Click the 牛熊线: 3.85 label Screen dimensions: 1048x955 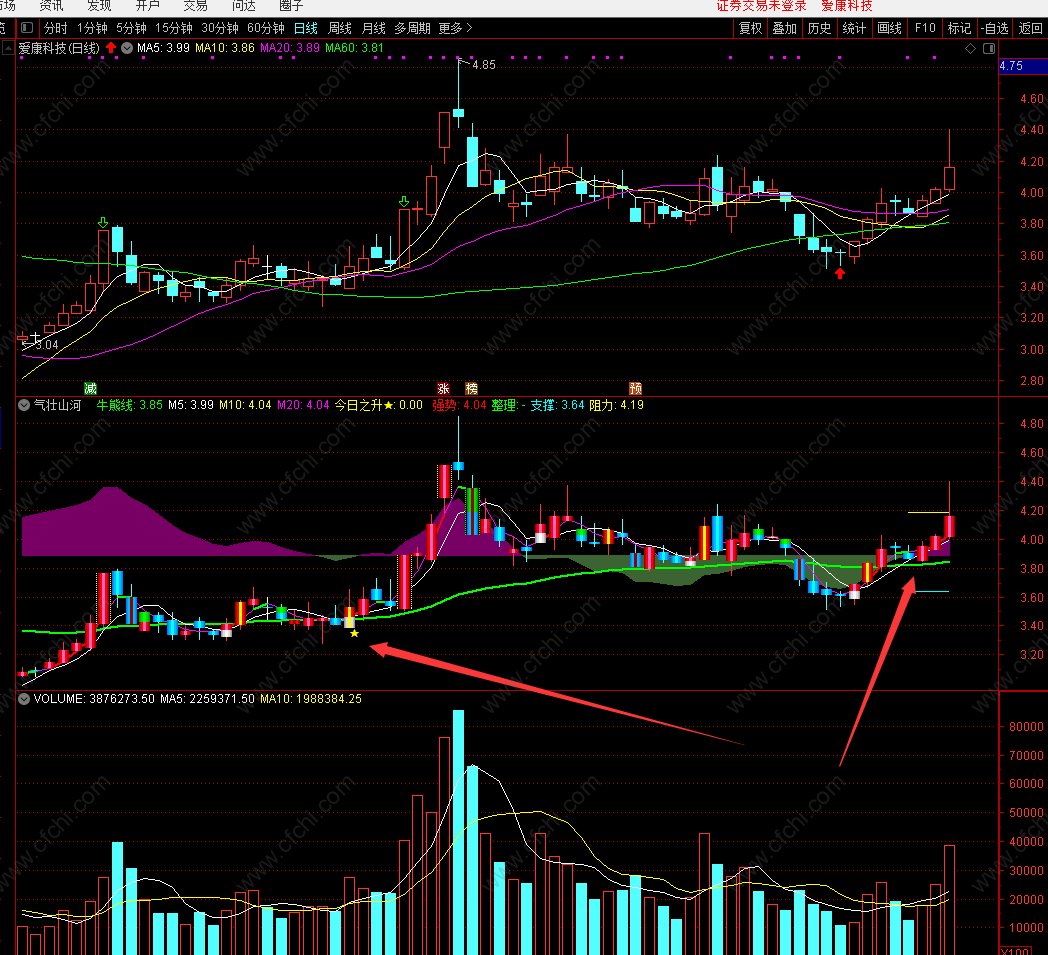tap(130, 405)
